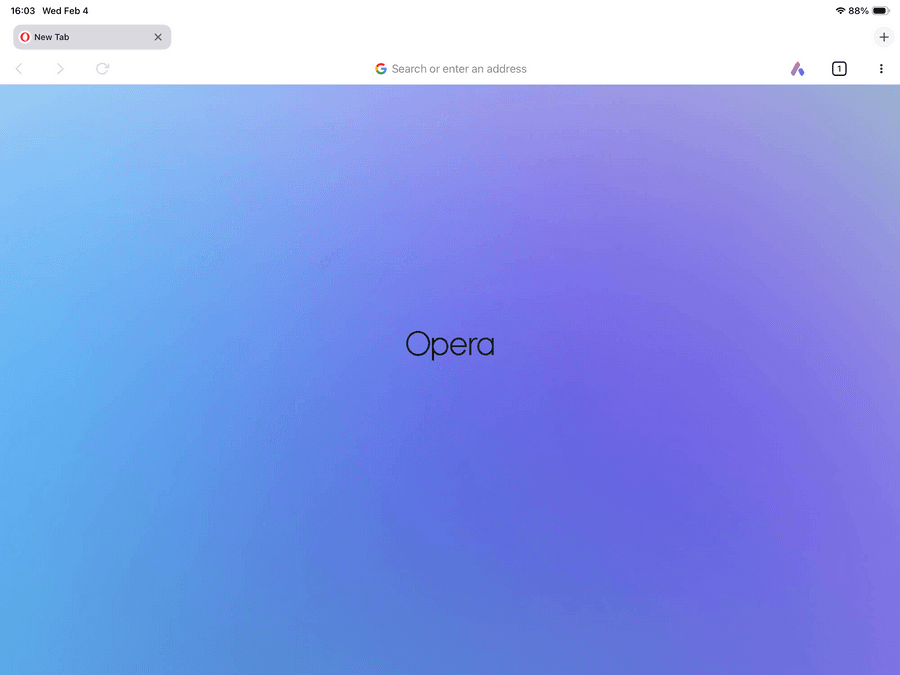
Task: Tap the Wi-Fi status icon
Action: tap(840, 11)
